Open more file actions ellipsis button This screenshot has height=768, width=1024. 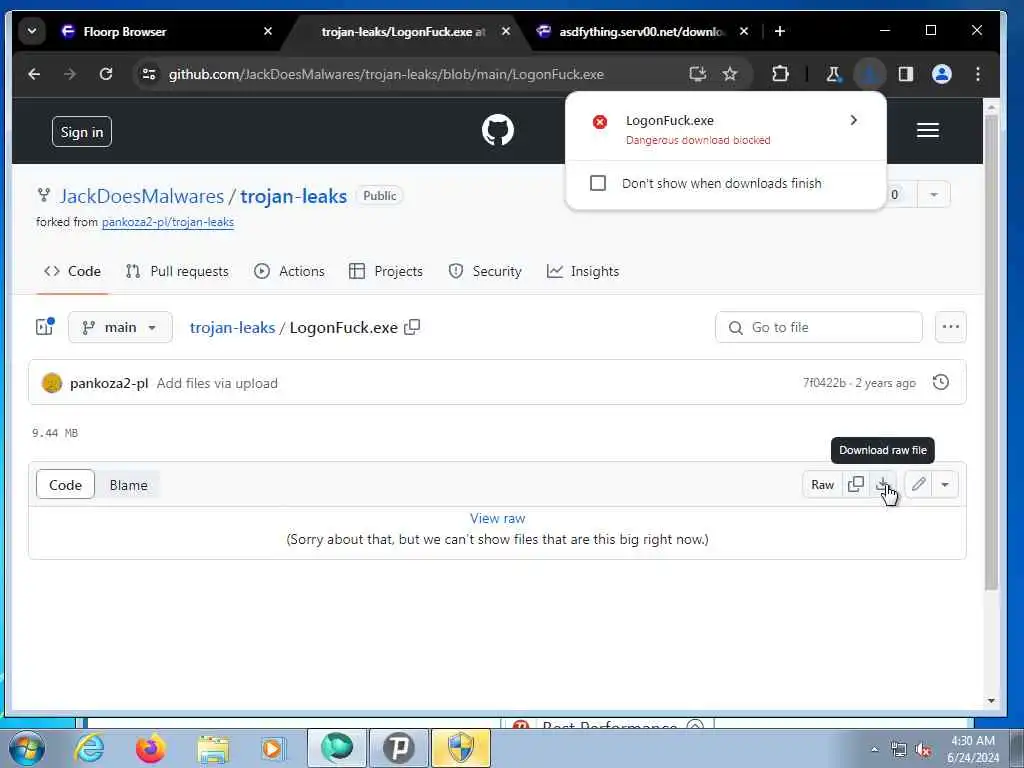pyautogui.click(x=950, y=327)
